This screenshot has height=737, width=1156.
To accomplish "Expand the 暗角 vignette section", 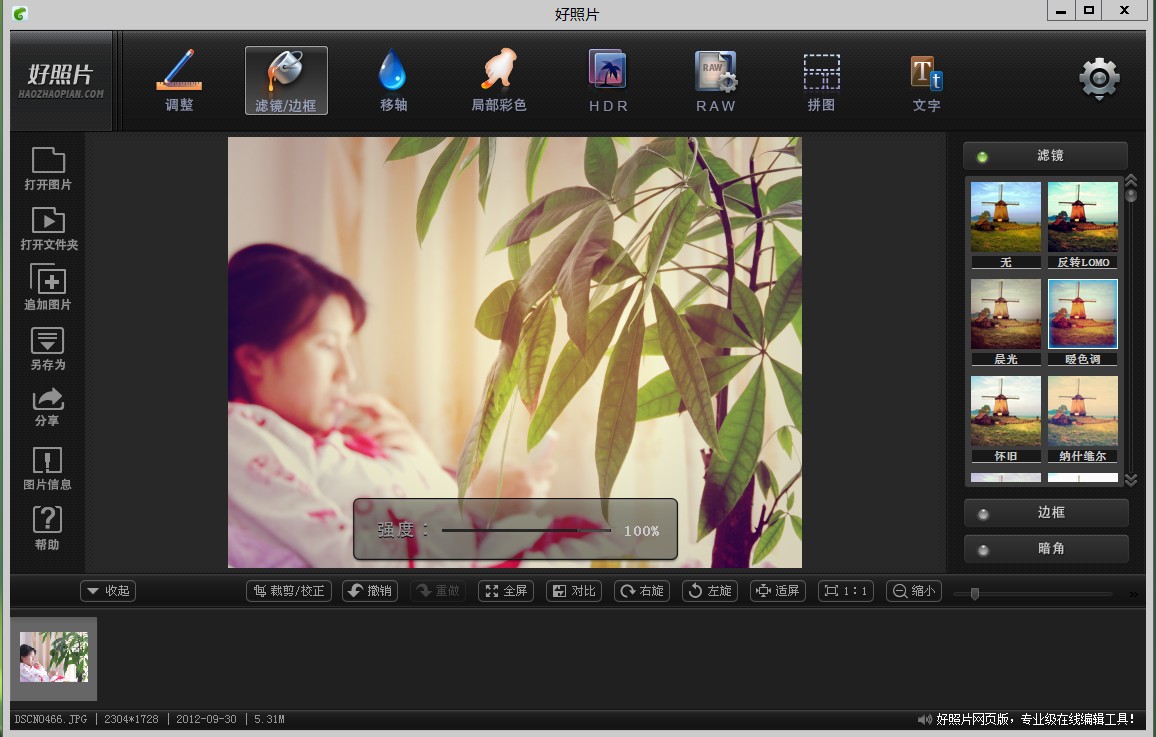I will coord(1046,549).
